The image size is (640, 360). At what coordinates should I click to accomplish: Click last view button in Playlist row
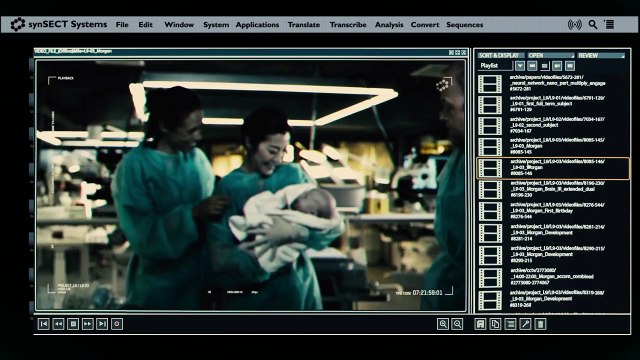click(570, 65)
